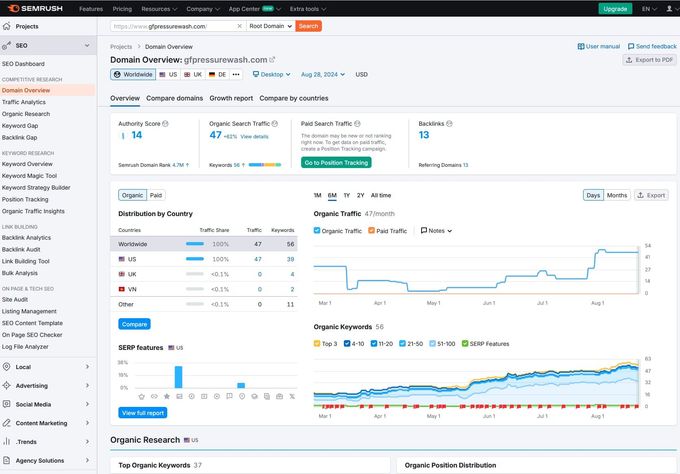Click the Local location pin icon

click(7, 366)
